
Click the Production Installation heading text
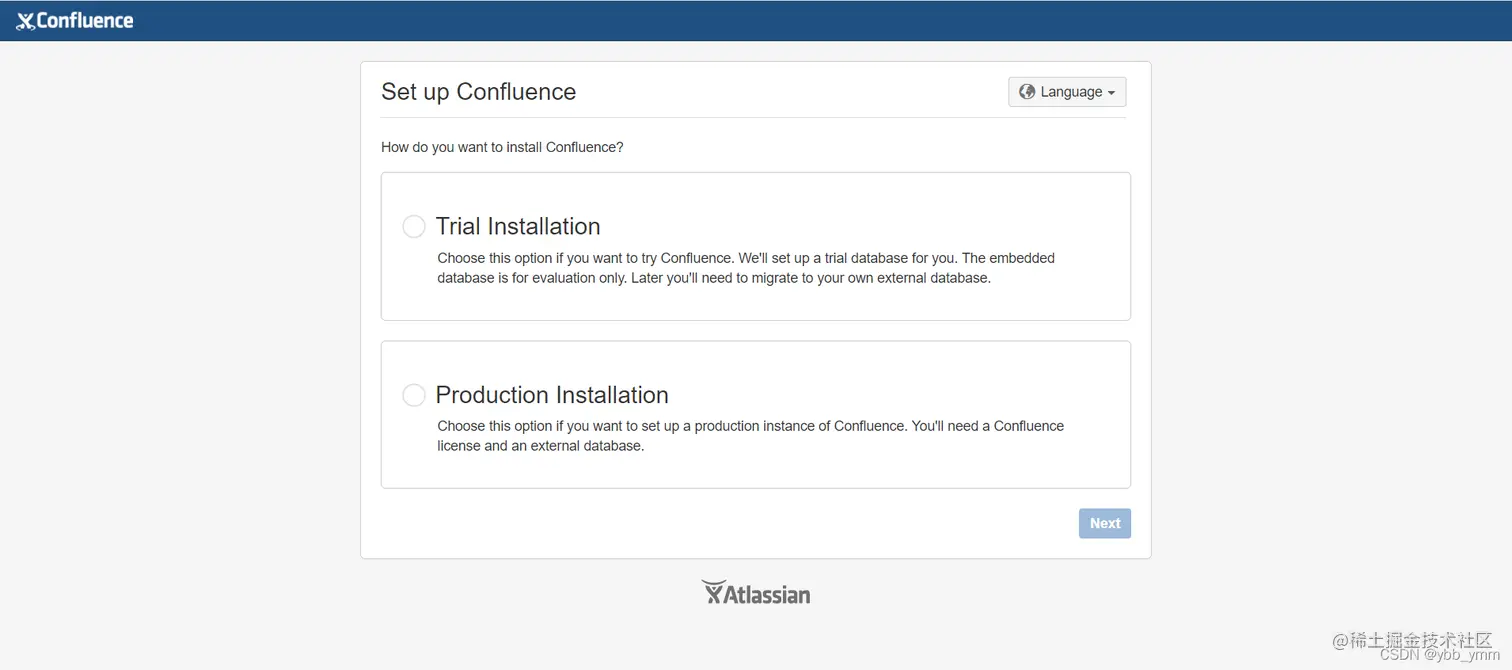552,395
